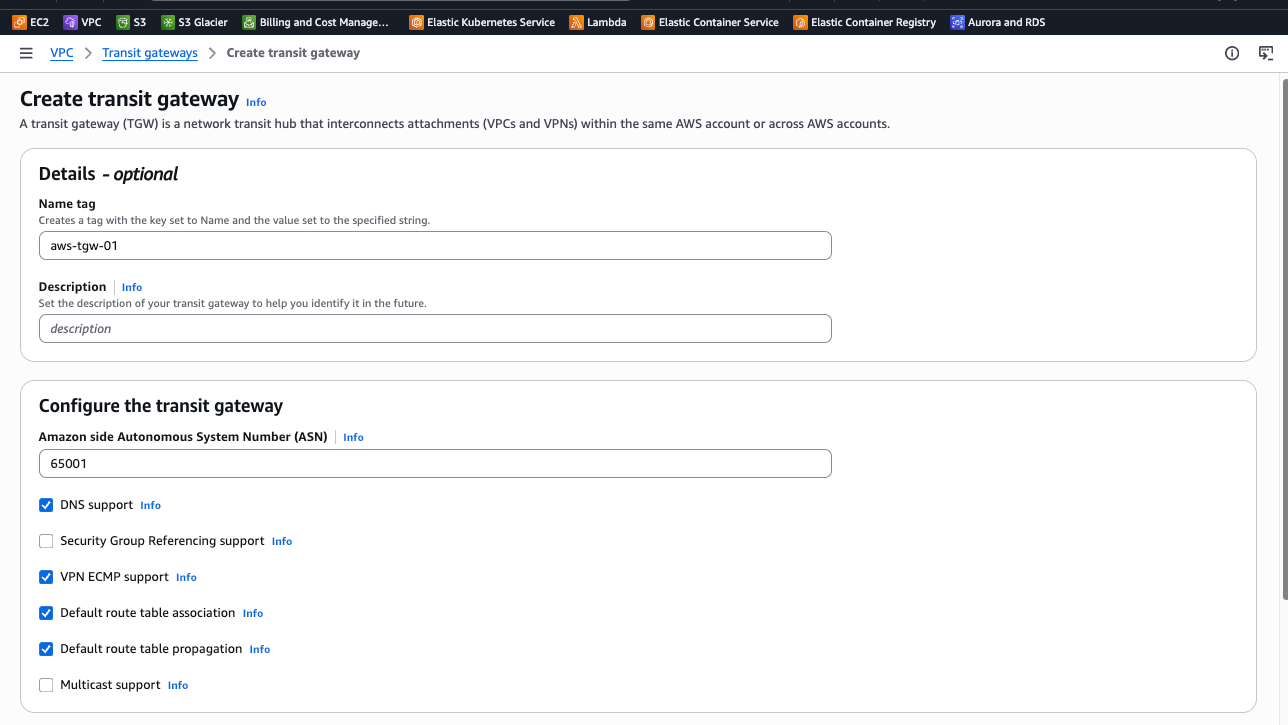
Task: Open Elastic Kubernetes Service icon
Action: click(x=416, y=22)
